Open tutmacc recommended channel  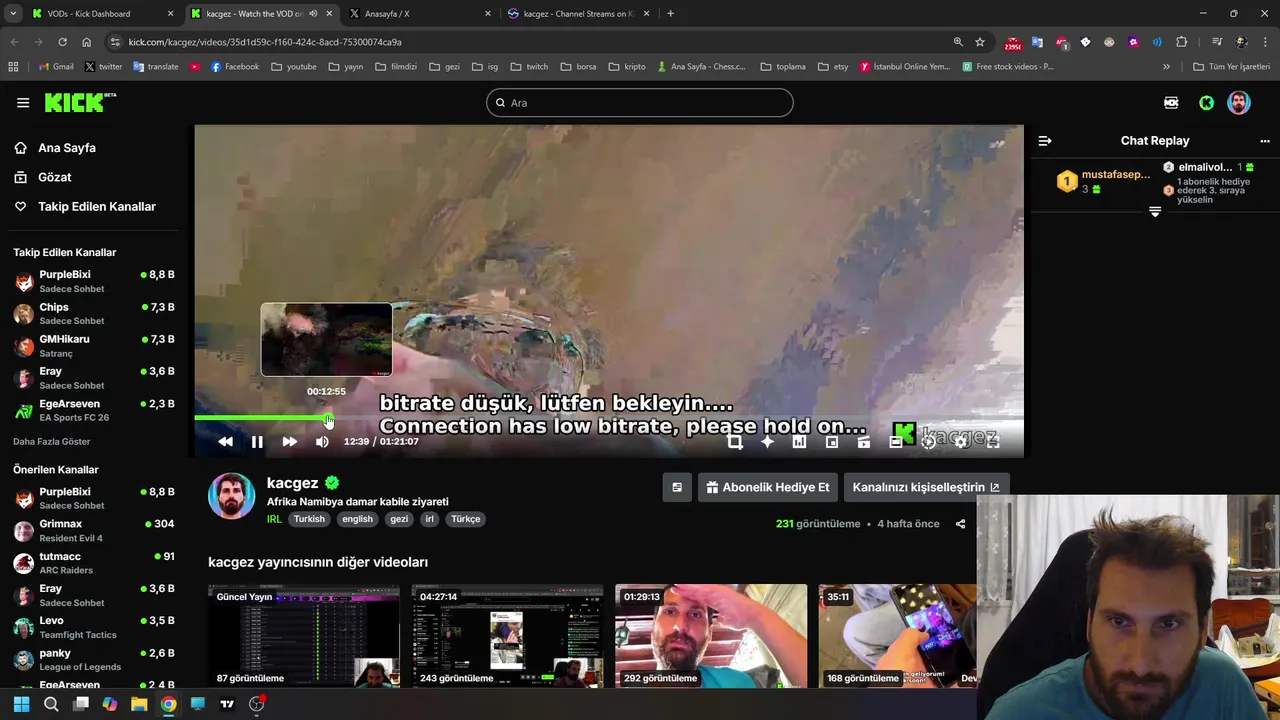click(94, 562)
